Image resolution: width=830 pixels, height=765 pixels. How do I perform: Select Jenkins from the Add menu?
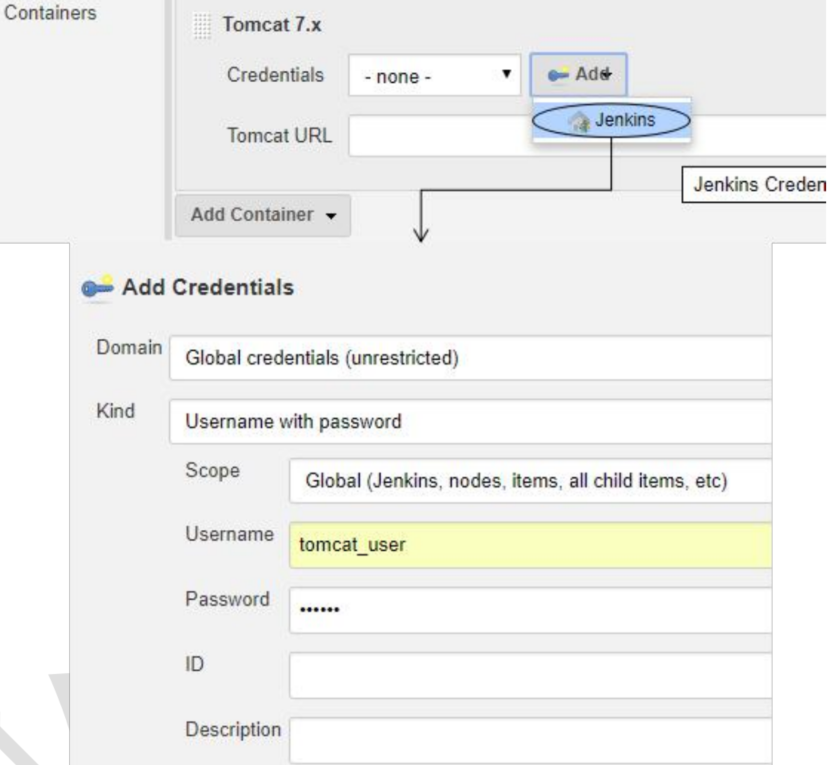611,120
